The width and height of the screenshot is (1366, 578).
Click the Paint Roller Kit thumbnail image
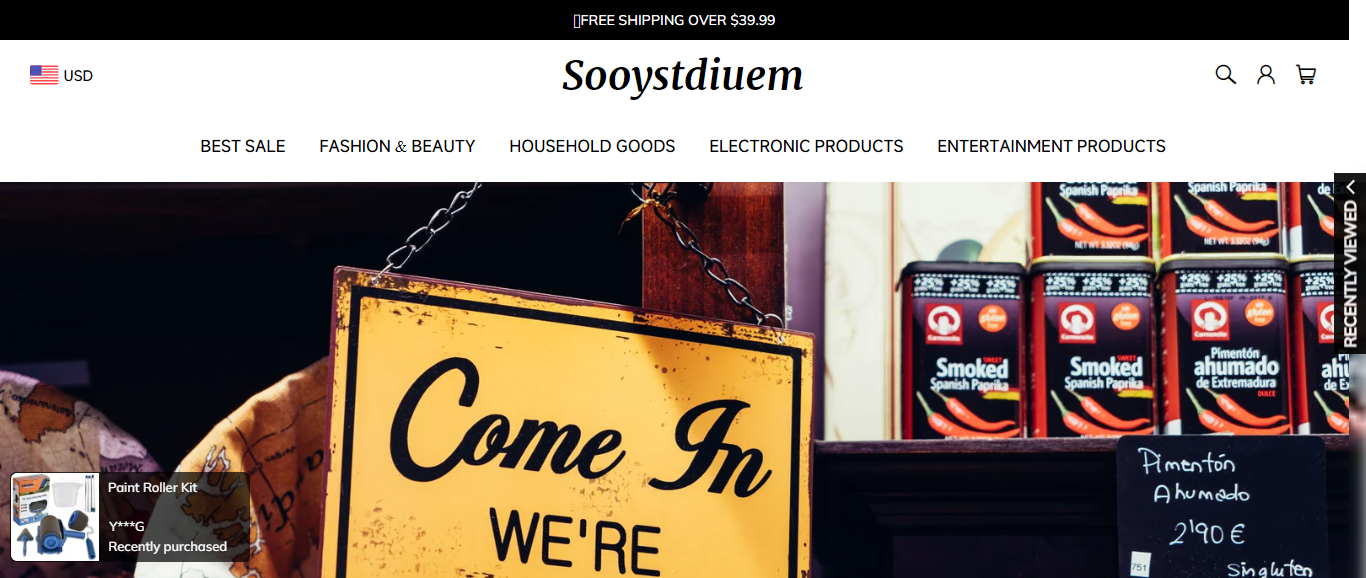tap(55, 517)
